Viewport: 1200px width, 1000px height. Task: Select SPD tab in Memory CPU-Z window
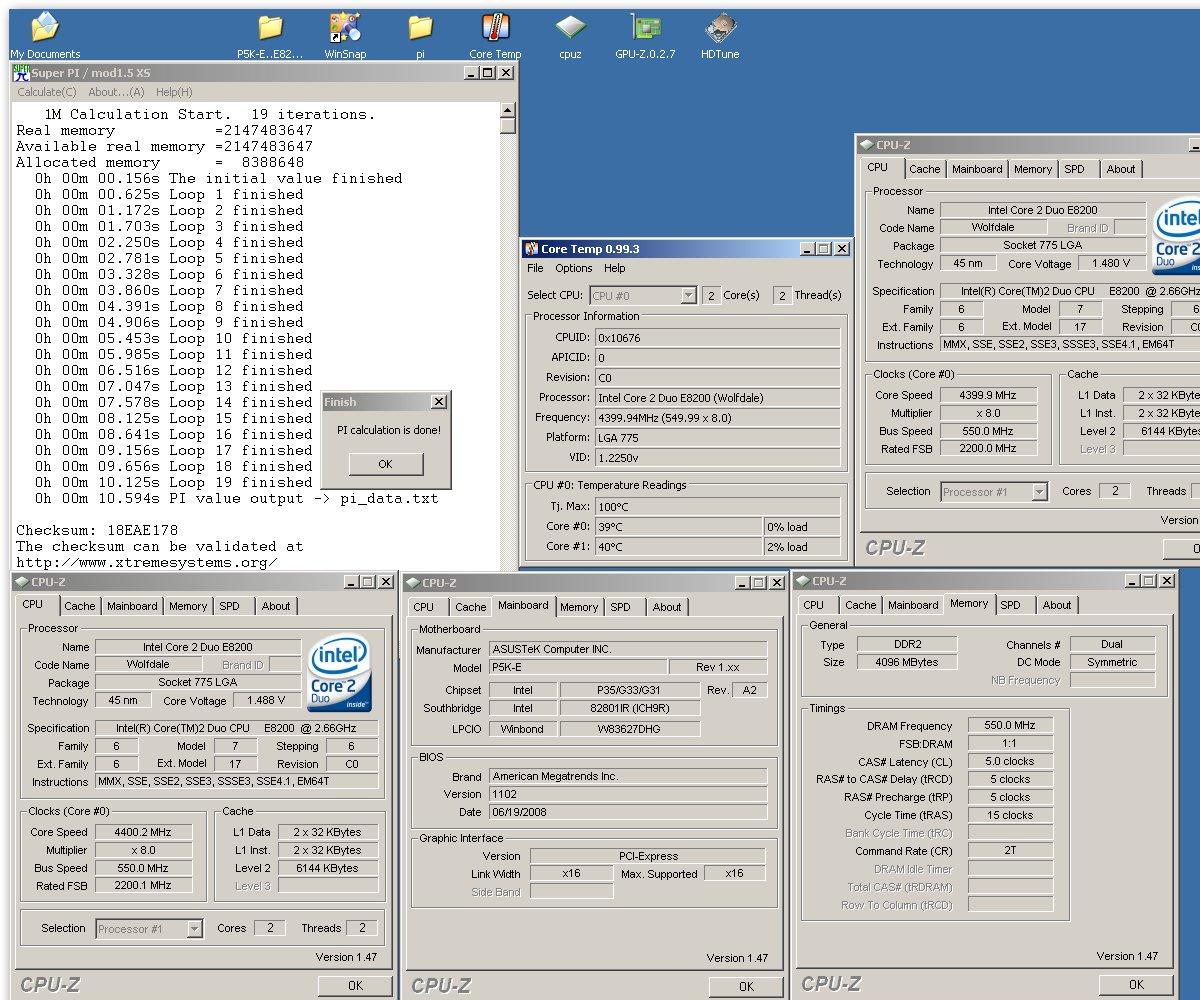coord(1011,605)
